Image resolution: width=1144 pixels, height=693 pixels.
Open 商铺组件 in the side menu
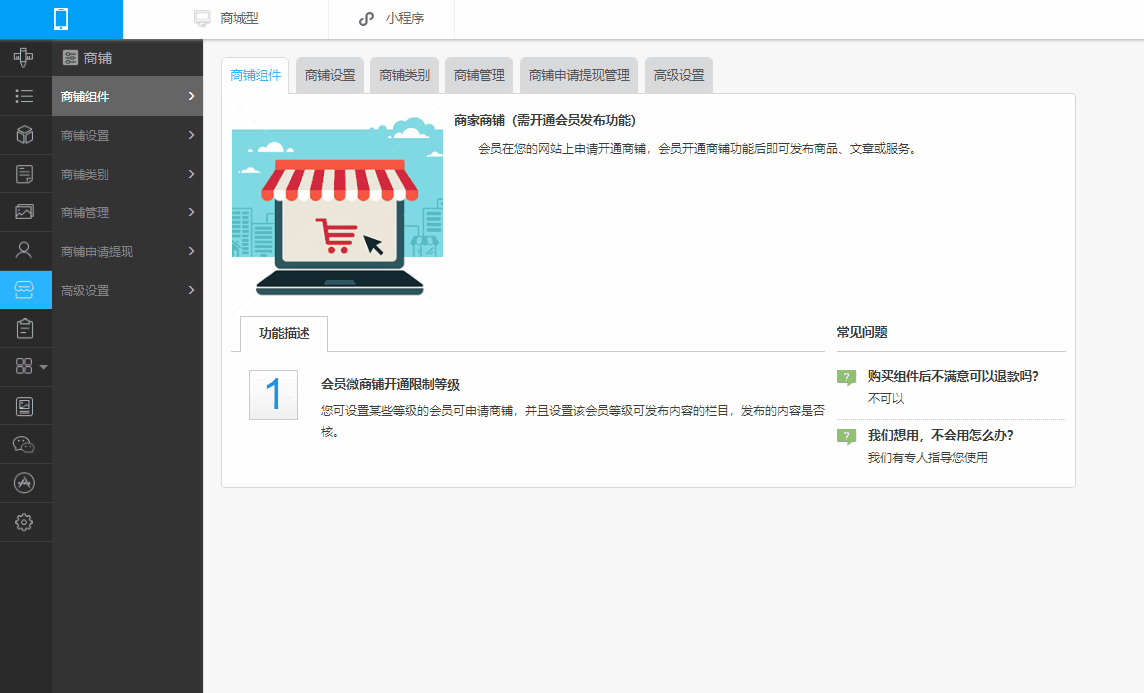pyautogui.click(x=128, y=96)
